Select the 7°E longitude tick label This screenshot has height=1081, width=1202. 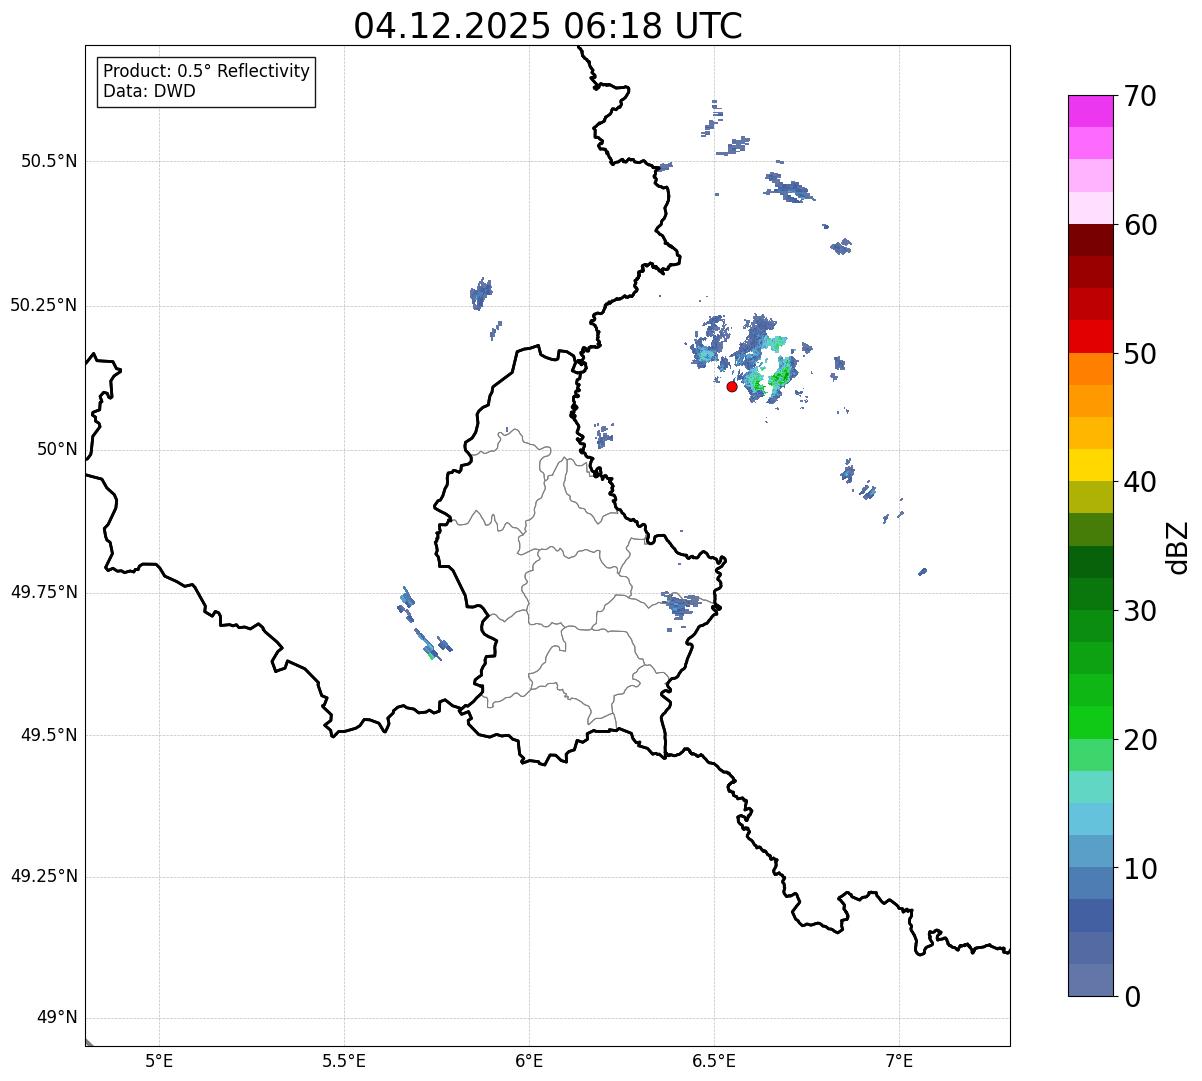(899, 1060)
